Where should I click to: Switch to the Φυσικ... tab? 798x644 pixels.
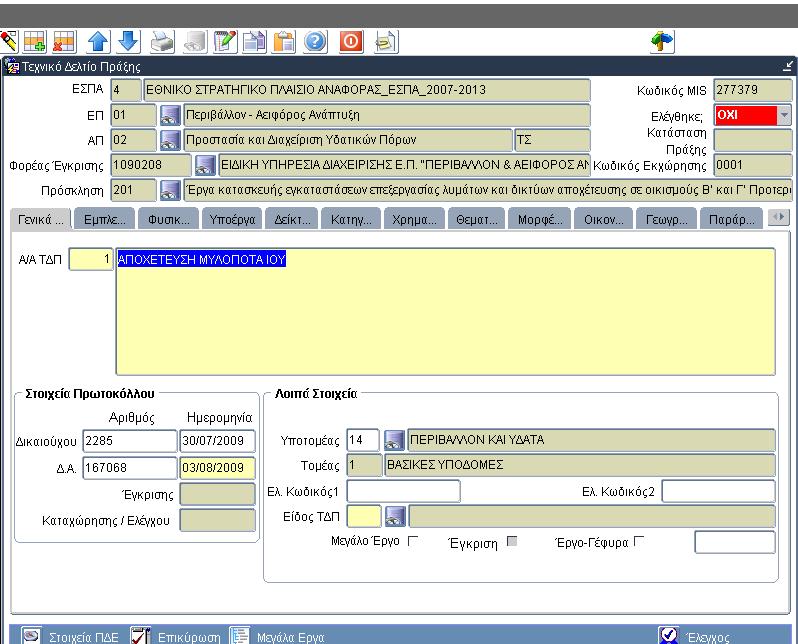click(168, 219)
